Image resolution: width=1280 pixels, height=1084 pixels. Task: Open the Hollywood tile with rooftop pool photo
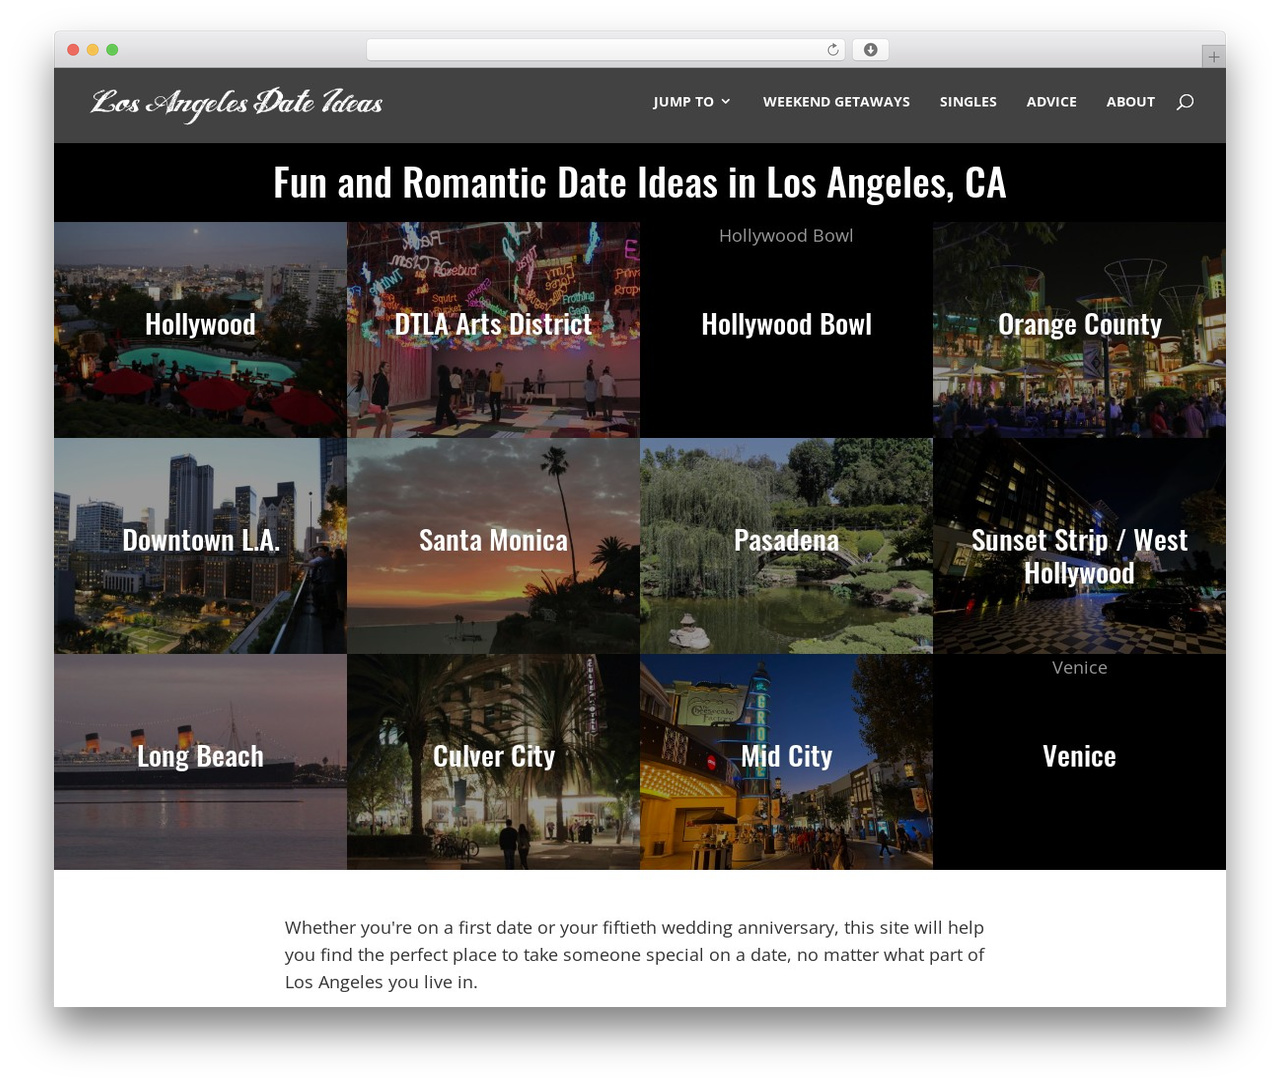[200, 330]
